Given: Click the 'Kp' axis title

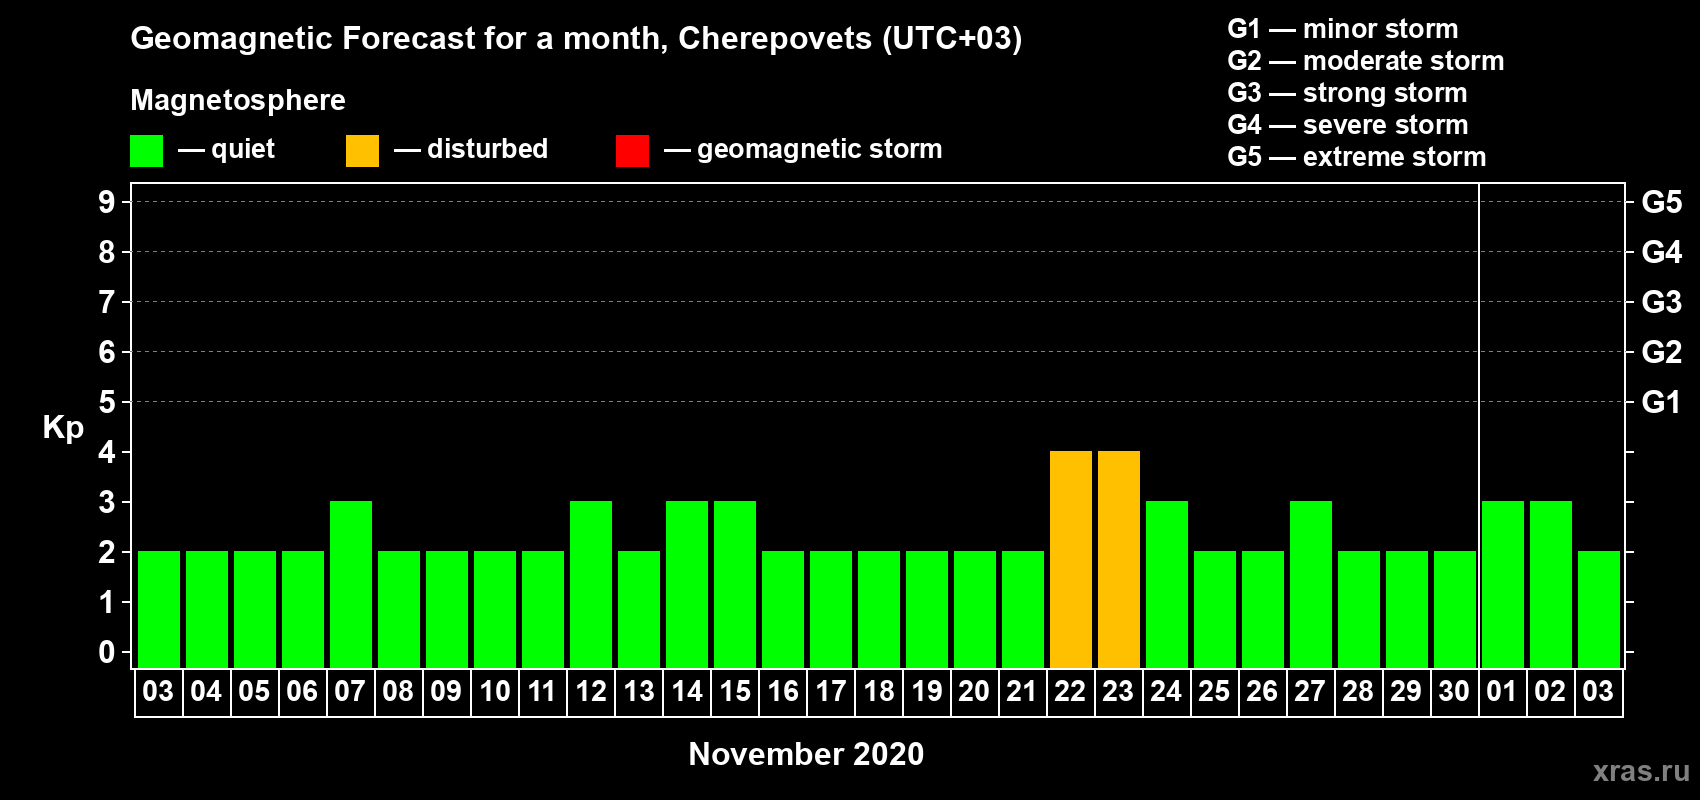Looking at the screenshot, I should coord(63,428).
